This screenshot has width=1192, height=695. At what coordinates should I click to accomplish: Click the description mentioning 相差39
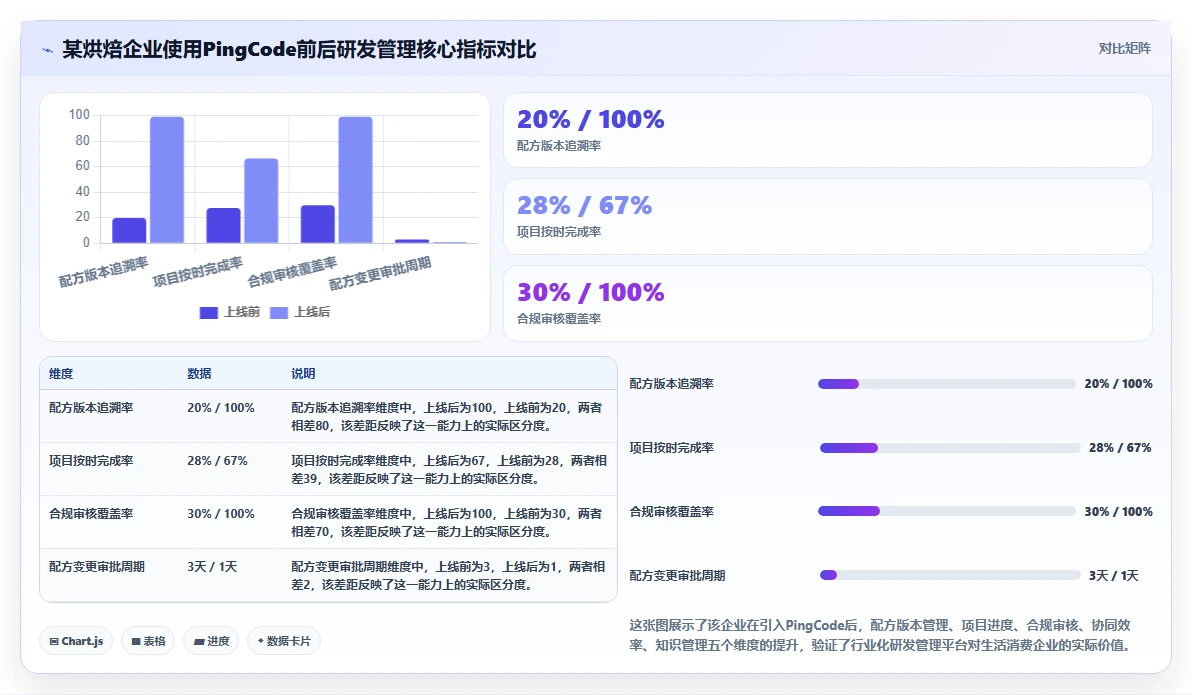[x=449, y=470]
